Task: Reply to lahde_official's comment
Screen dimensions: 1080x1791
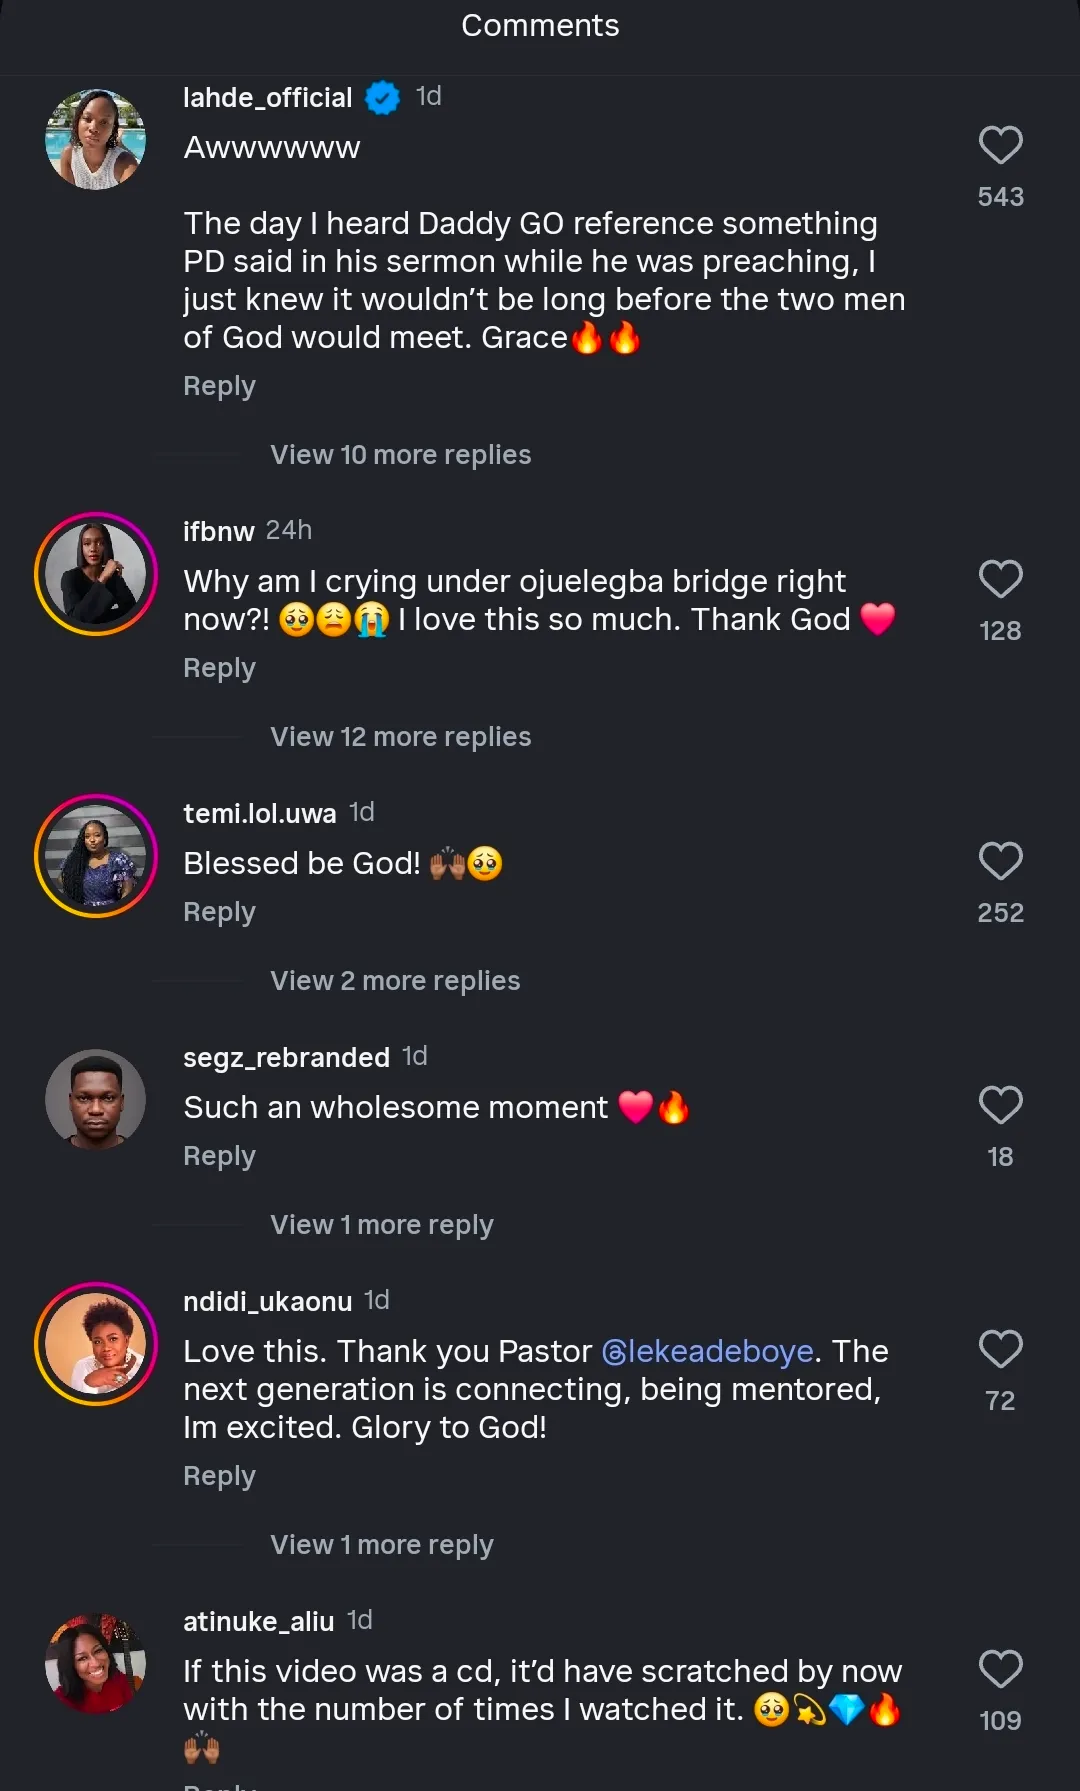Action: tap(219, 386)
